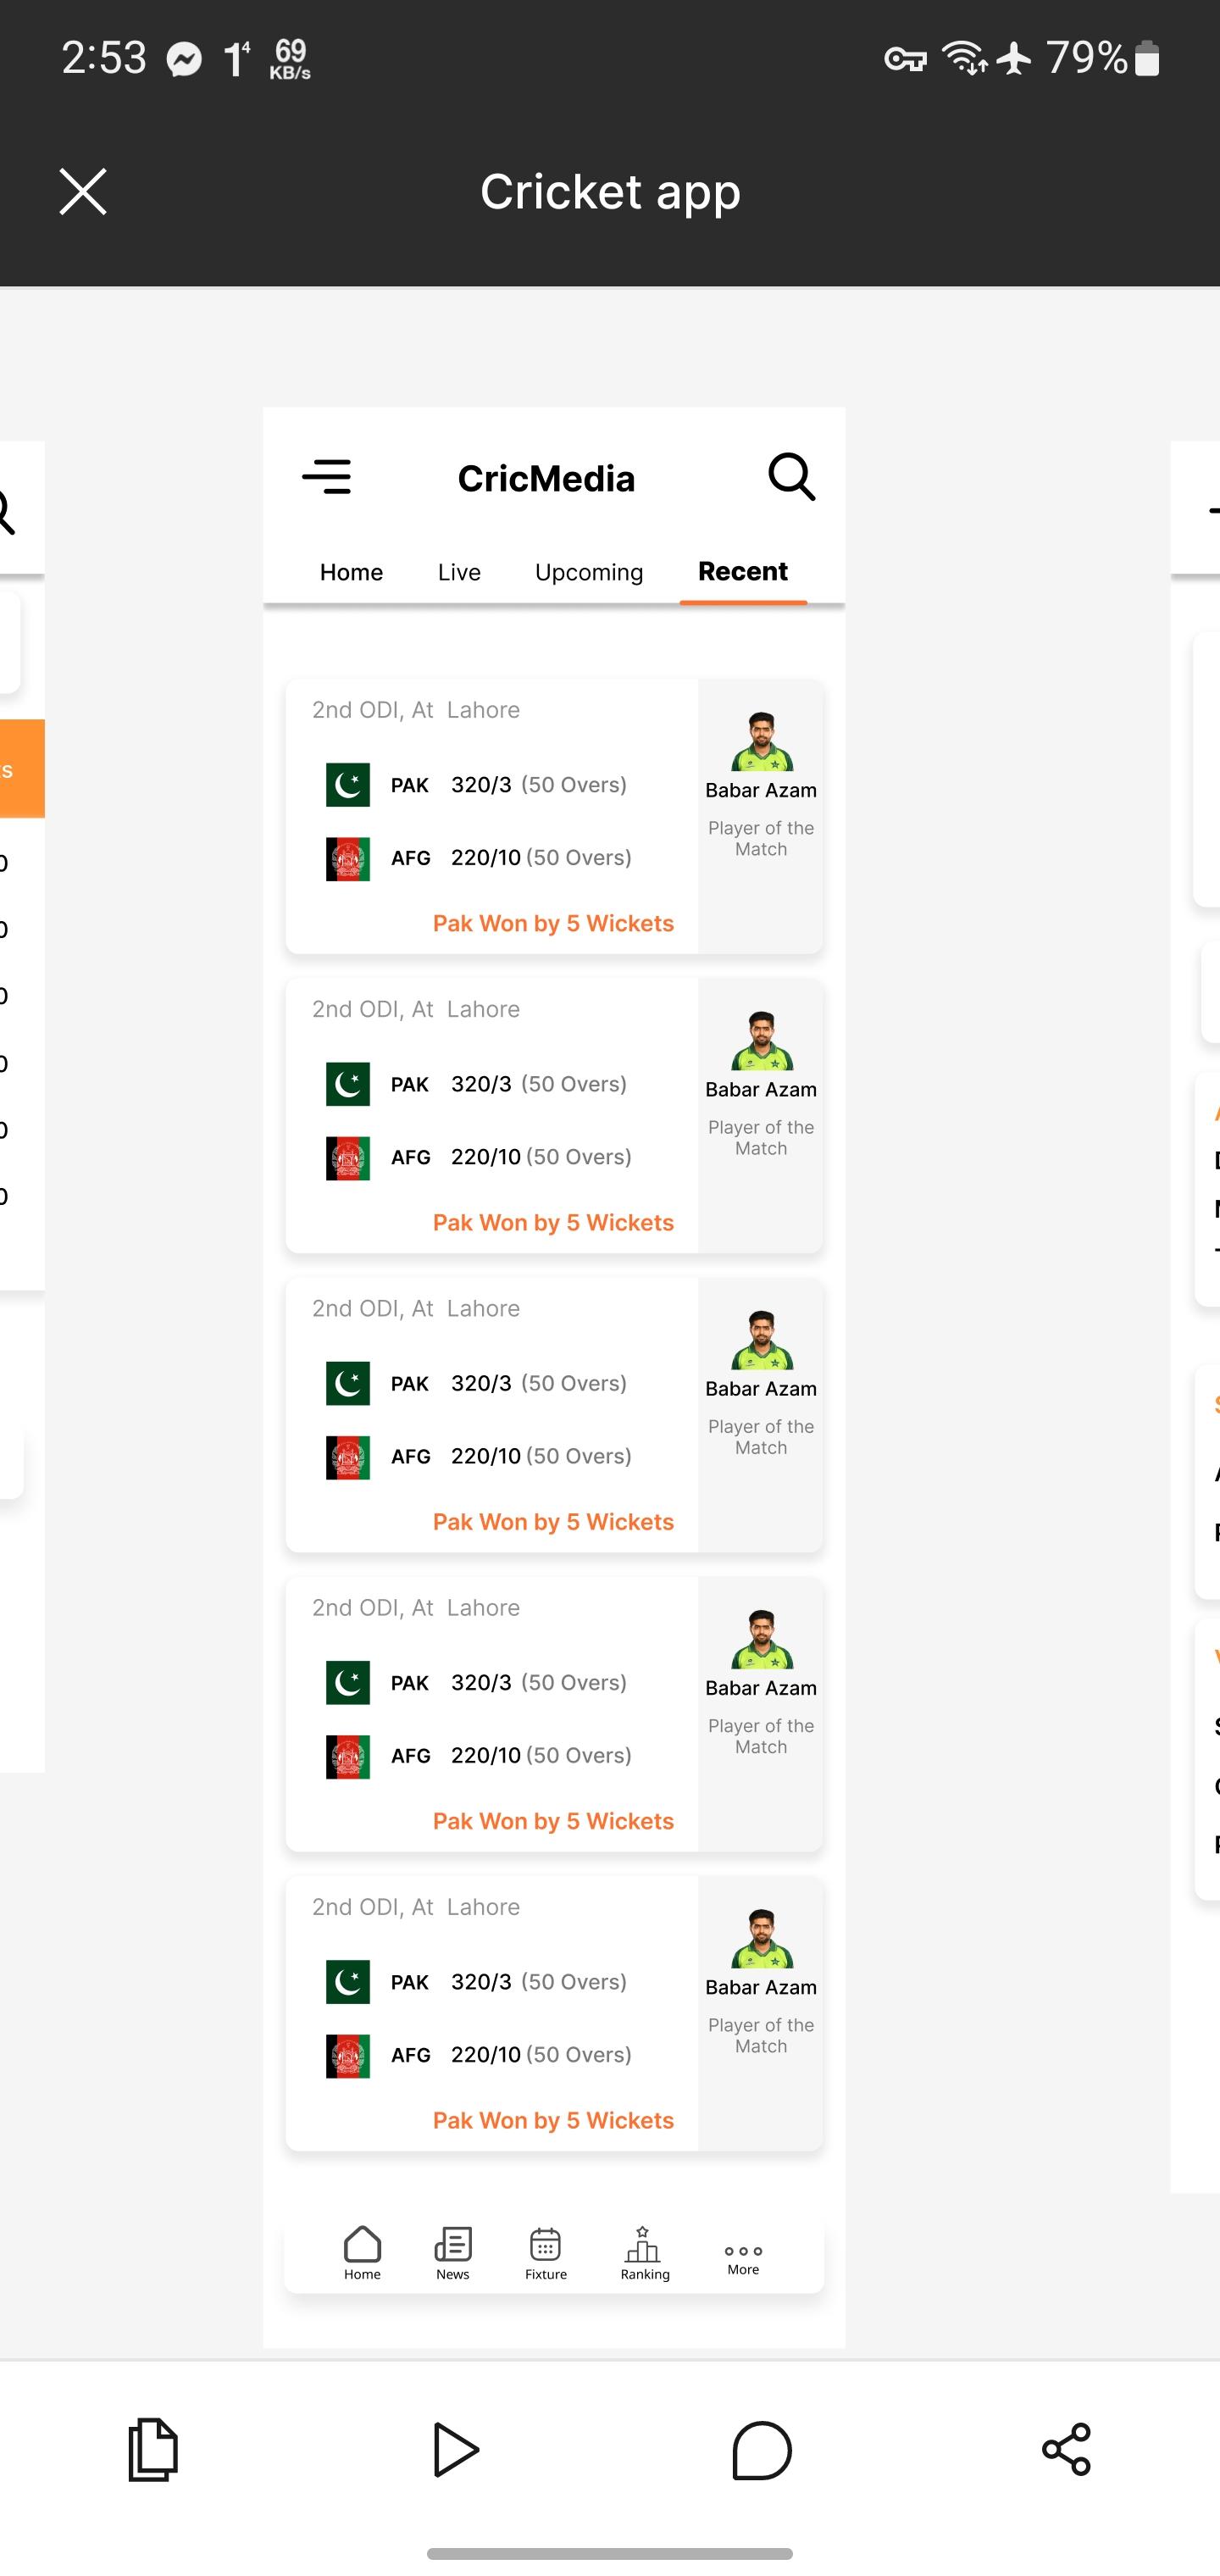This screenshot has width=1220, height=2576.
Task: Close the Cricket app preview
Action: (x=83, y=191)
